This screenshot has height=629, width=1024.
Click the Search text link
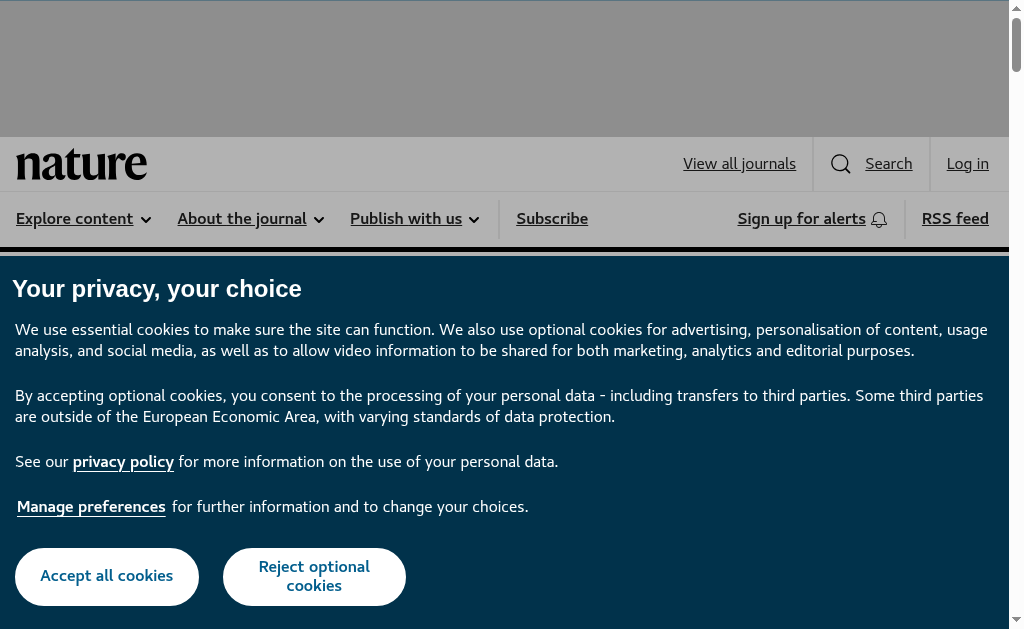click(x=889, y=164)
